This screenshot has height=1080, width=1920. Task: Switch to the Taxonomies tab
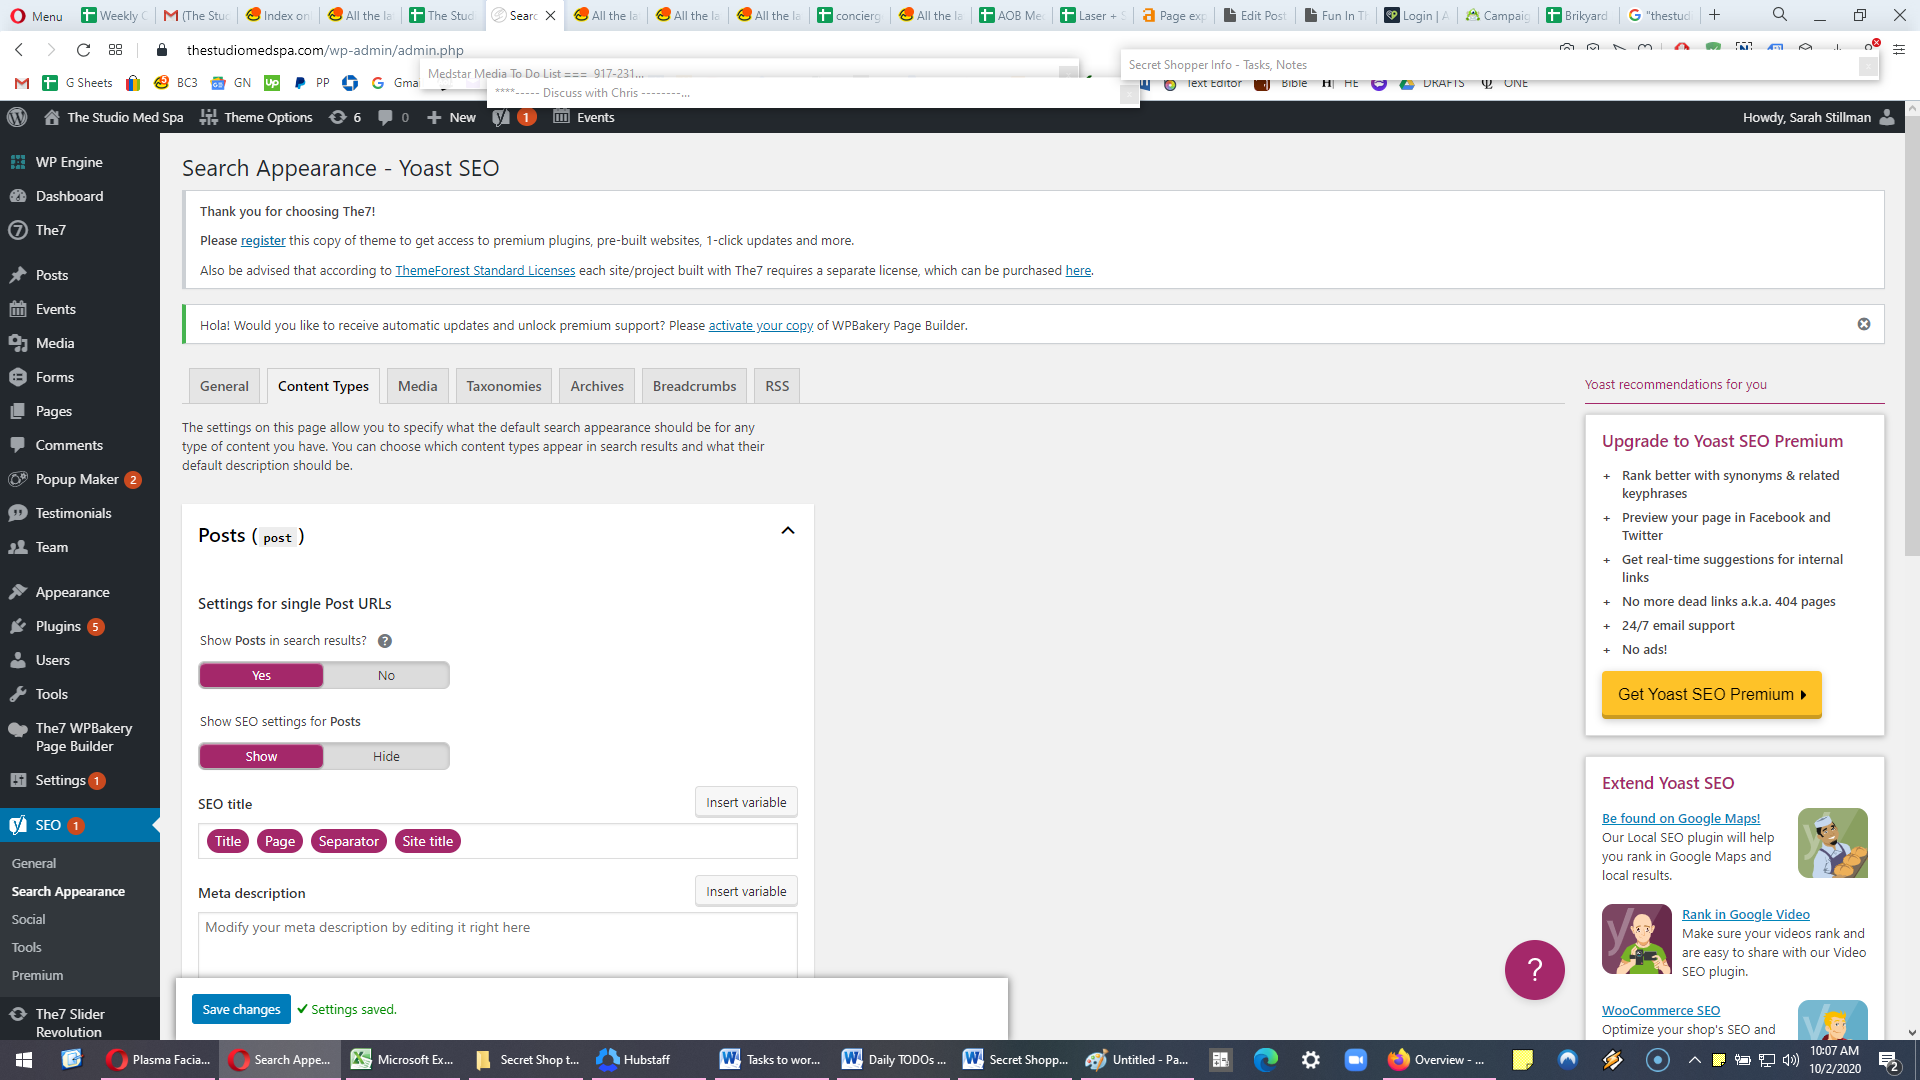click(504, 386)
